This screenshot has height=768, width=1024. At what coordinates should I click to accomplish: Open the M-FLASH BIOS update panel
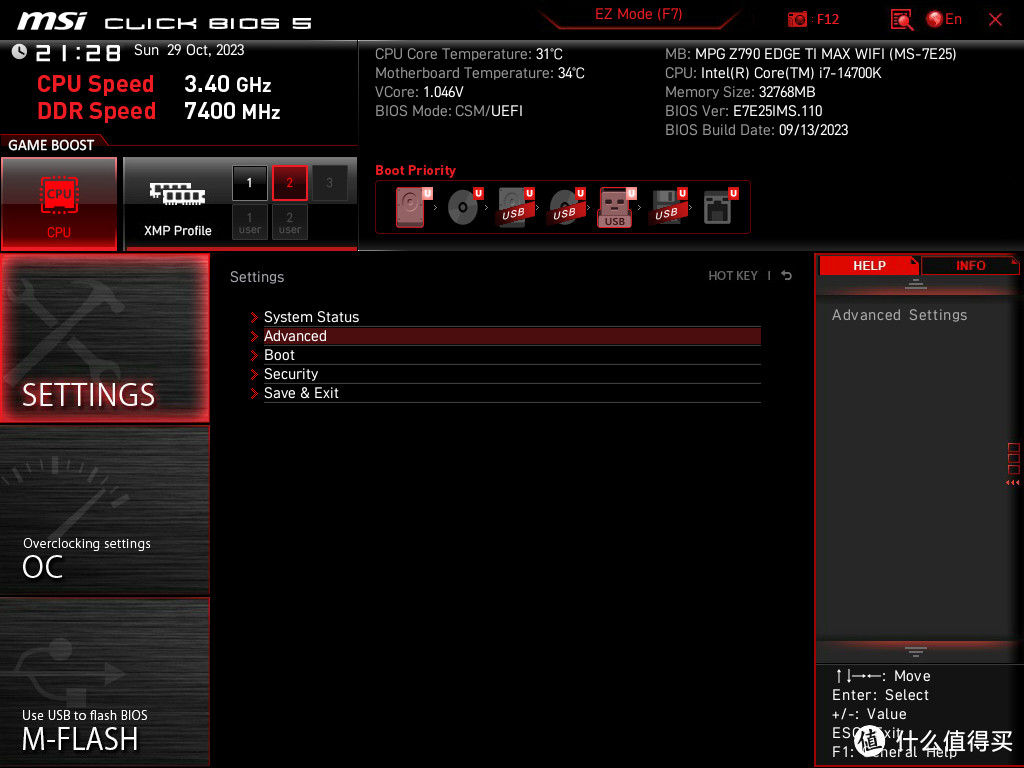tap(105, 681)
